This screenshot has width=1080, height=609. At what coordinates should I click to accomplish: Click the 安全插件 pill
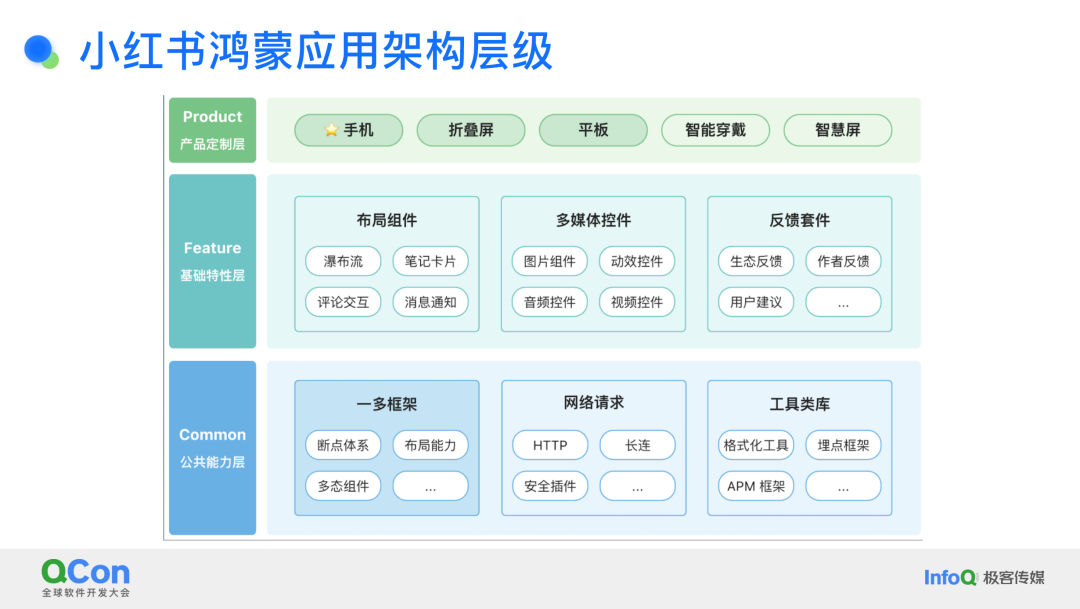click(x=550, y=486)
